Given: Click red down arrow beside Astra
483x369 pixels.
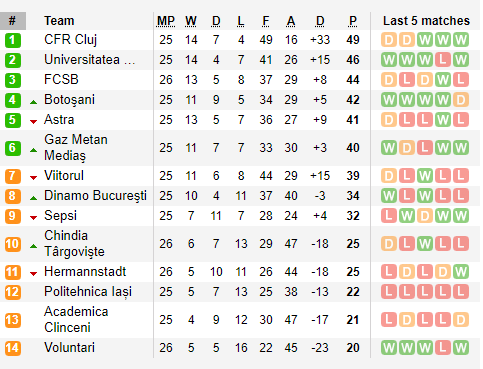Looking at the screenshot, I should (33, 122).
